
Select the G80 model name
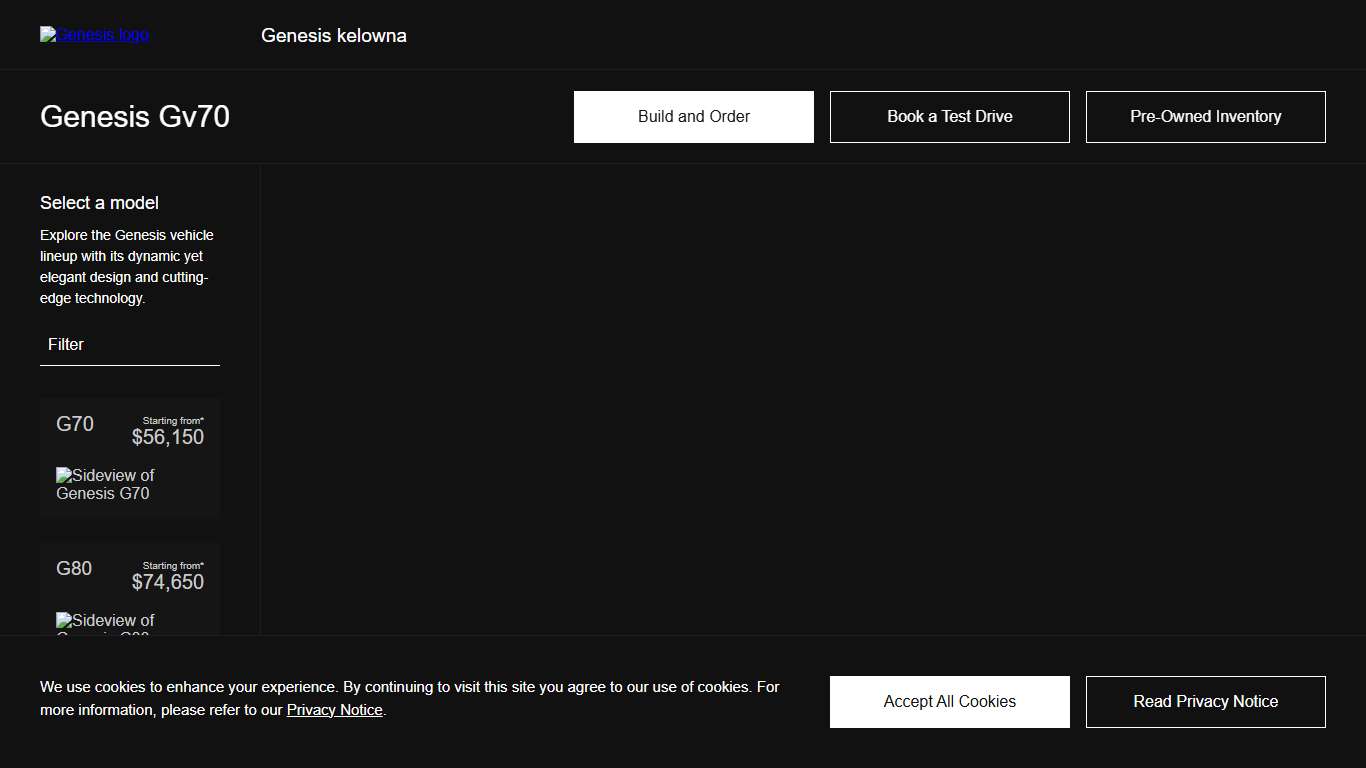[x=74, y=569]
